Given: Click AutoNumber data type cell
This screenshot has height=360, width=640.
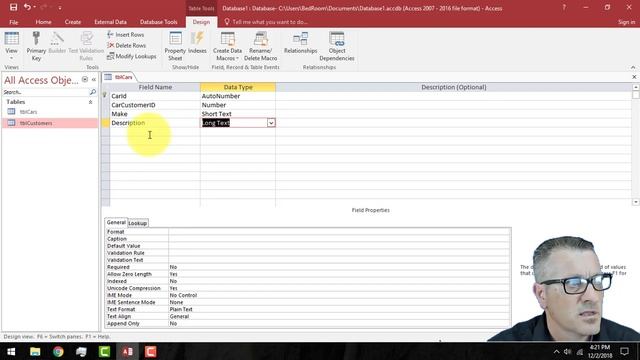Looking at the screenshot, I should [x=238, y=96].
